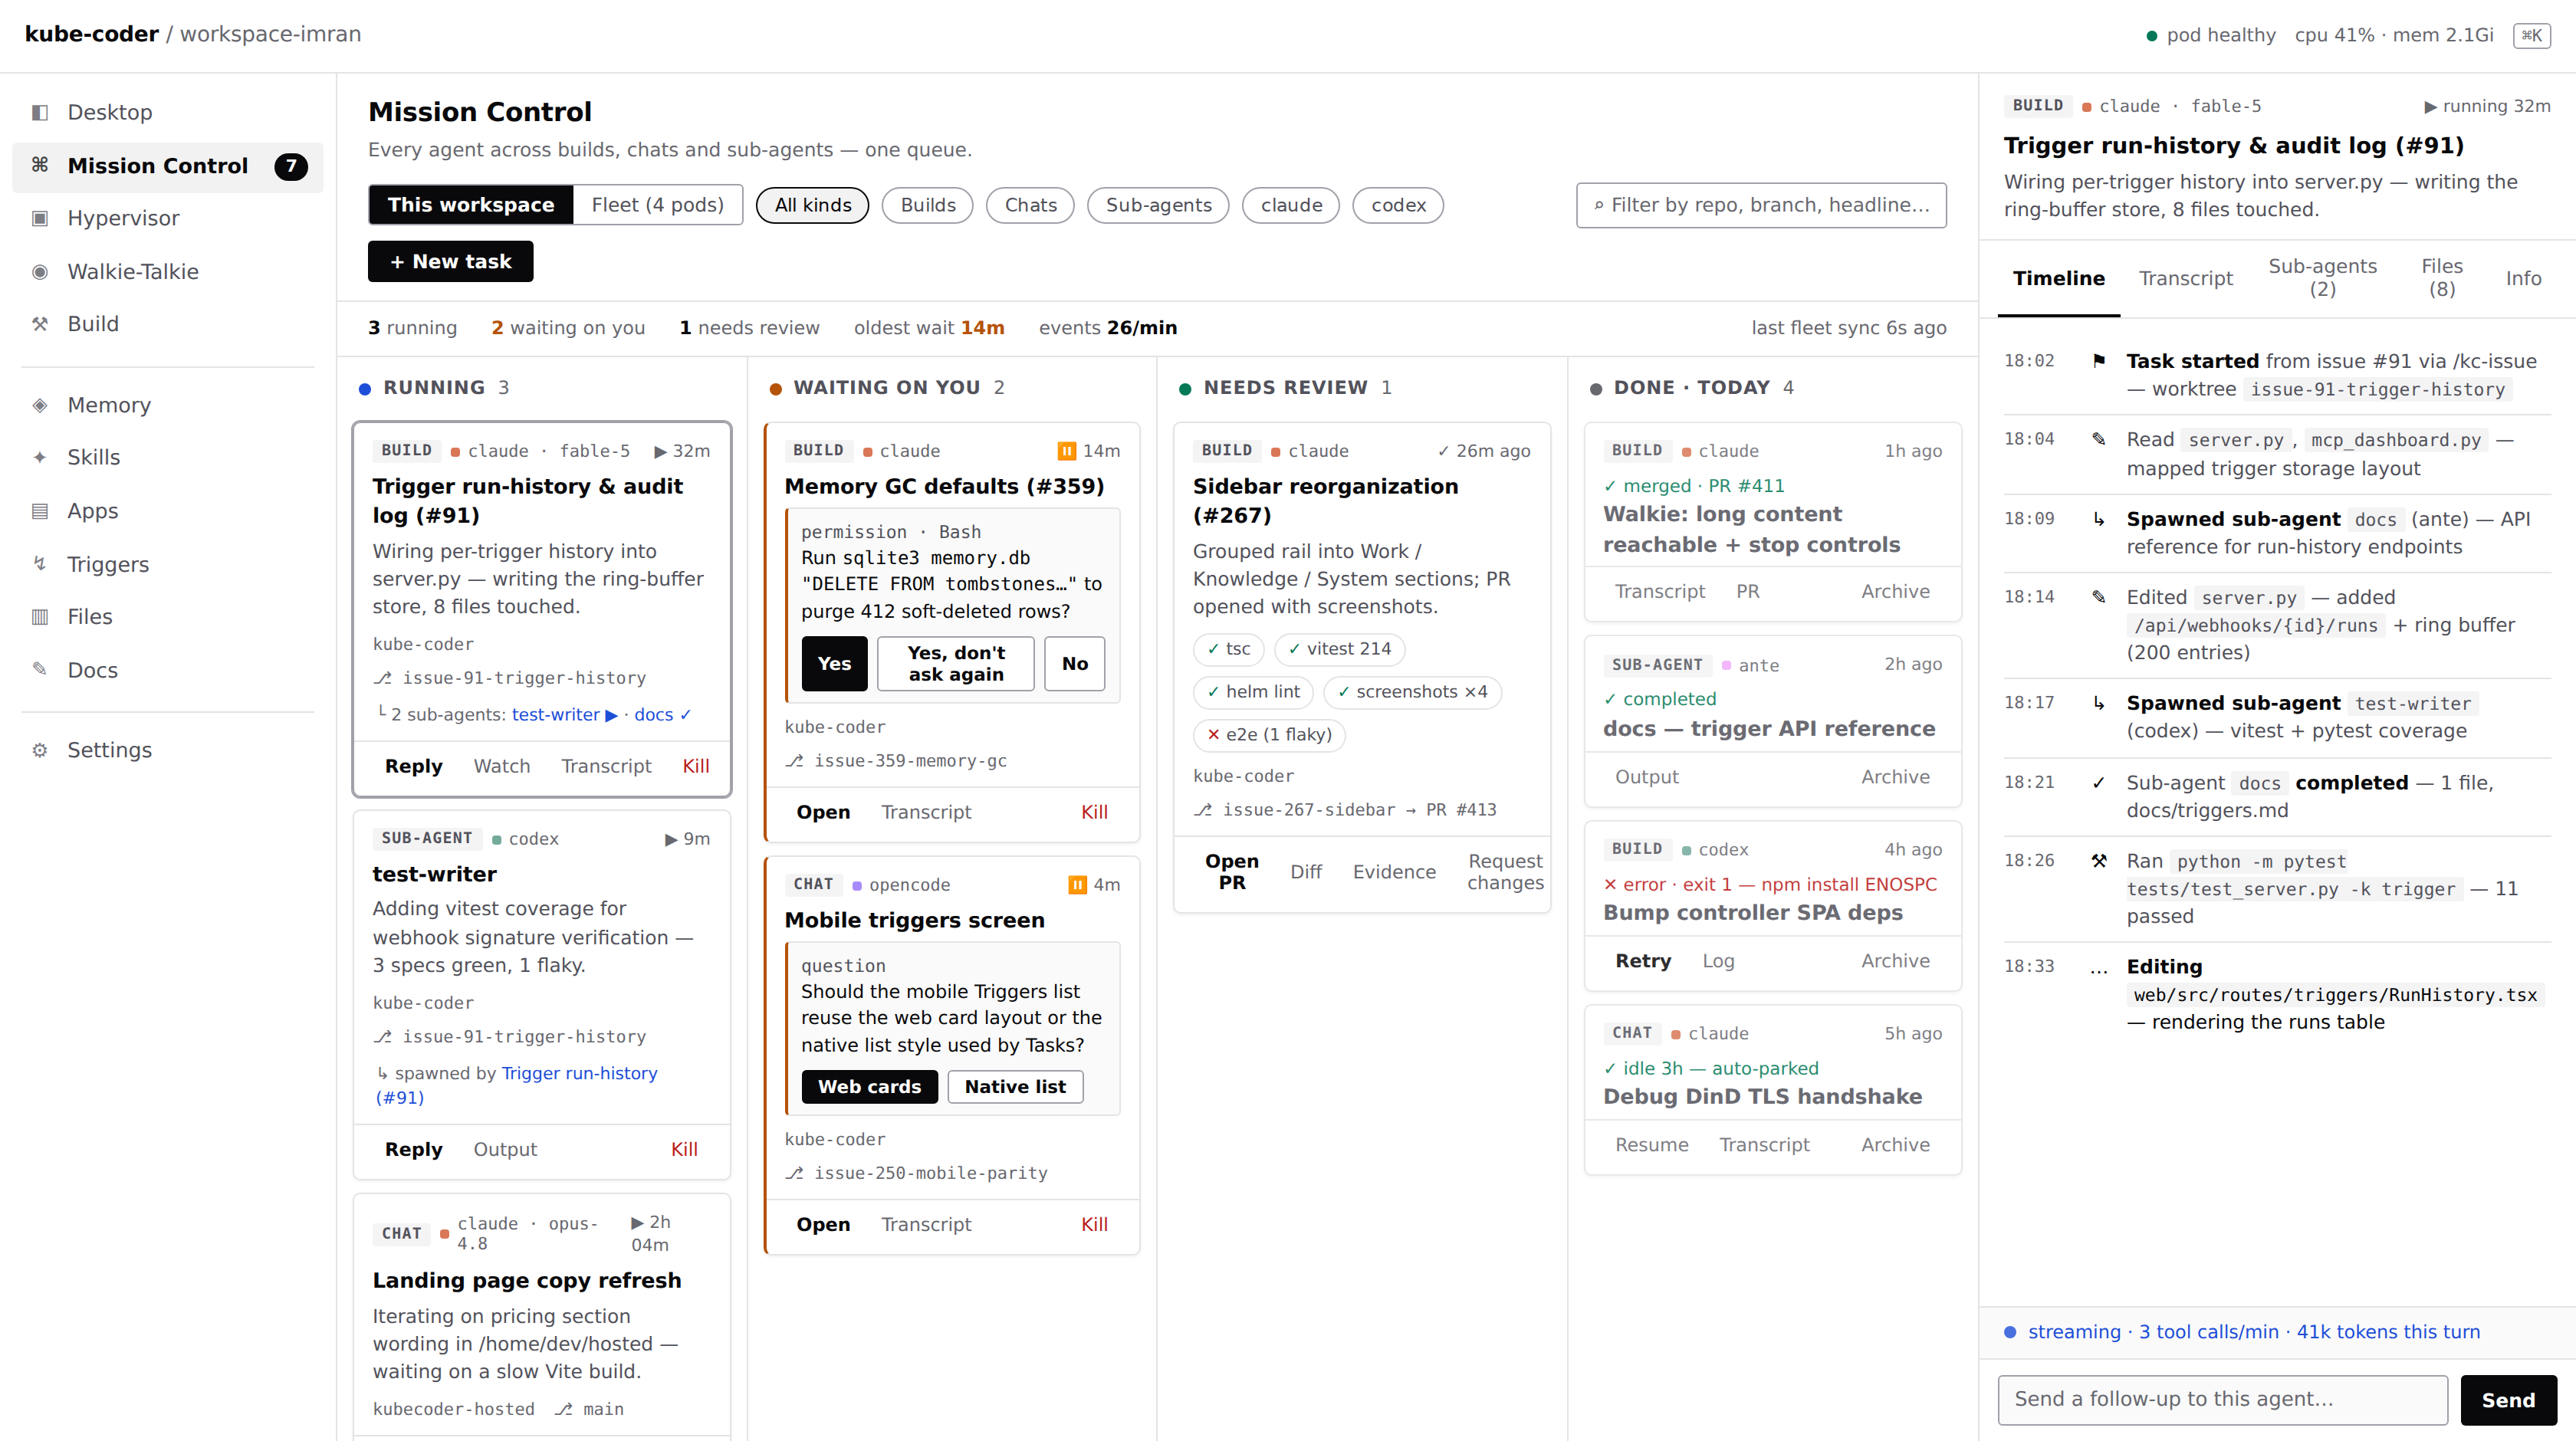Click the checkmark icon at 18:21 timeline entry
Viewport: 2576px width, 1441px height.
tap(2099, 783)
